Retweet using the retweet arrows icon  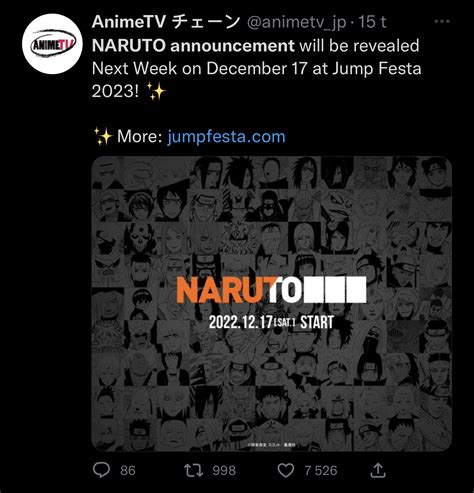(x=193, y=470)
